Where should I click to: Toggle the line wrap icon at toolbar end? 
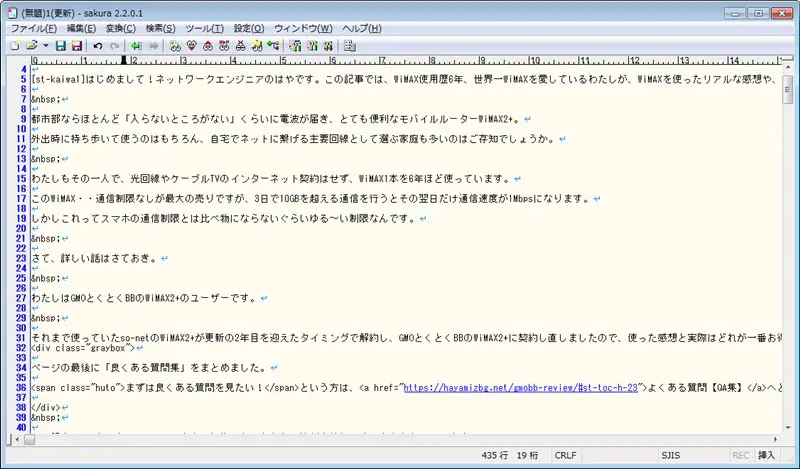click(349, 45)
